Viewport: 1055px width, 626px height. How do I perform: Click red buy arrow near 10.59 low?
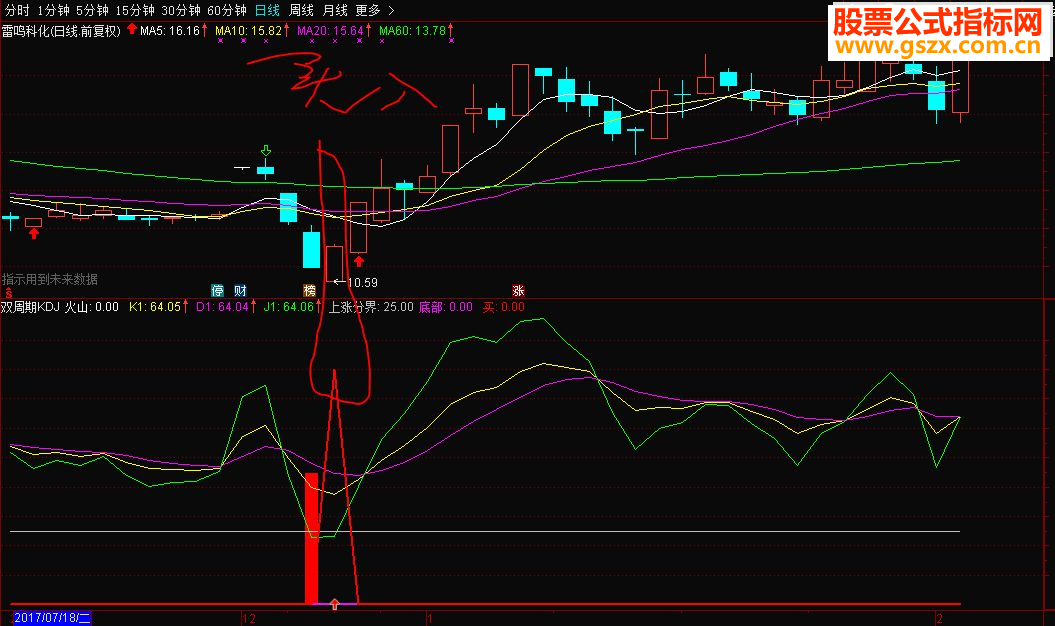[359, 260]
